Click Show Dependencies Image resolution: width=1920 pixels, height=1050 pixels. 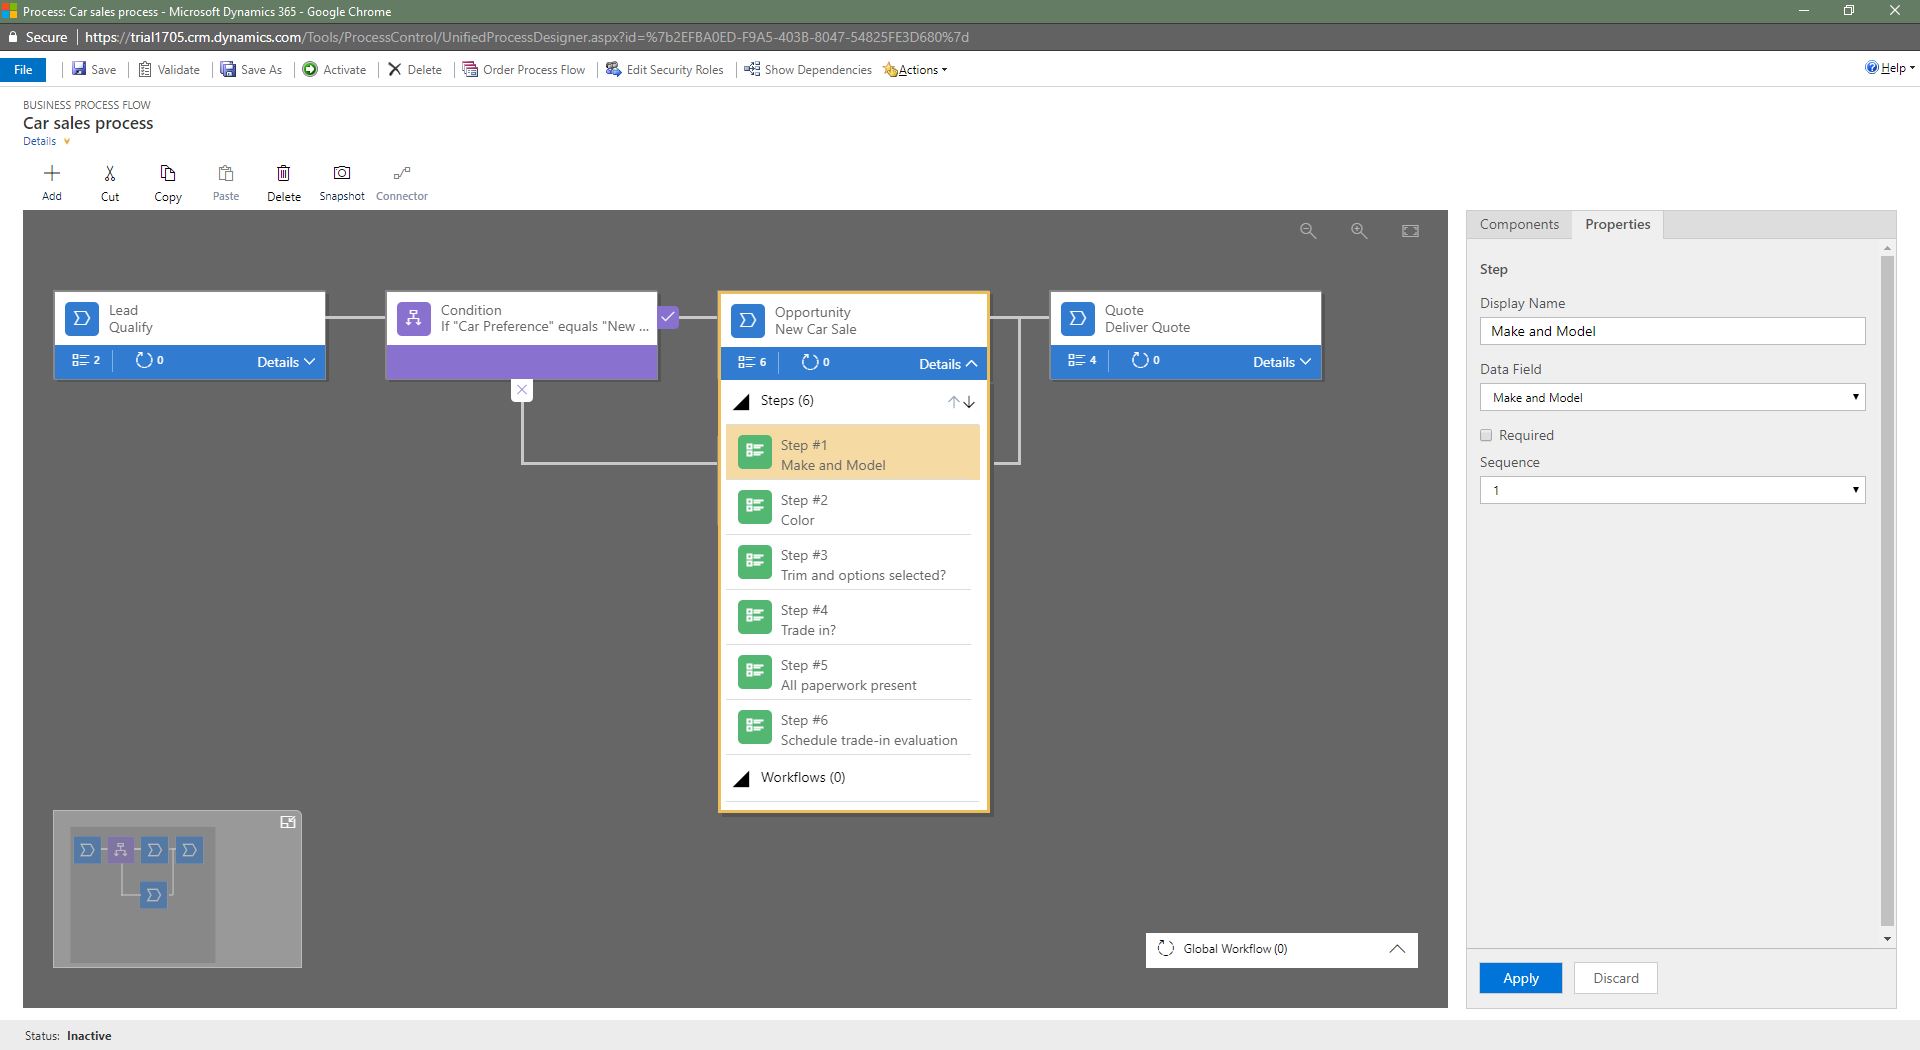coord(808,69)
